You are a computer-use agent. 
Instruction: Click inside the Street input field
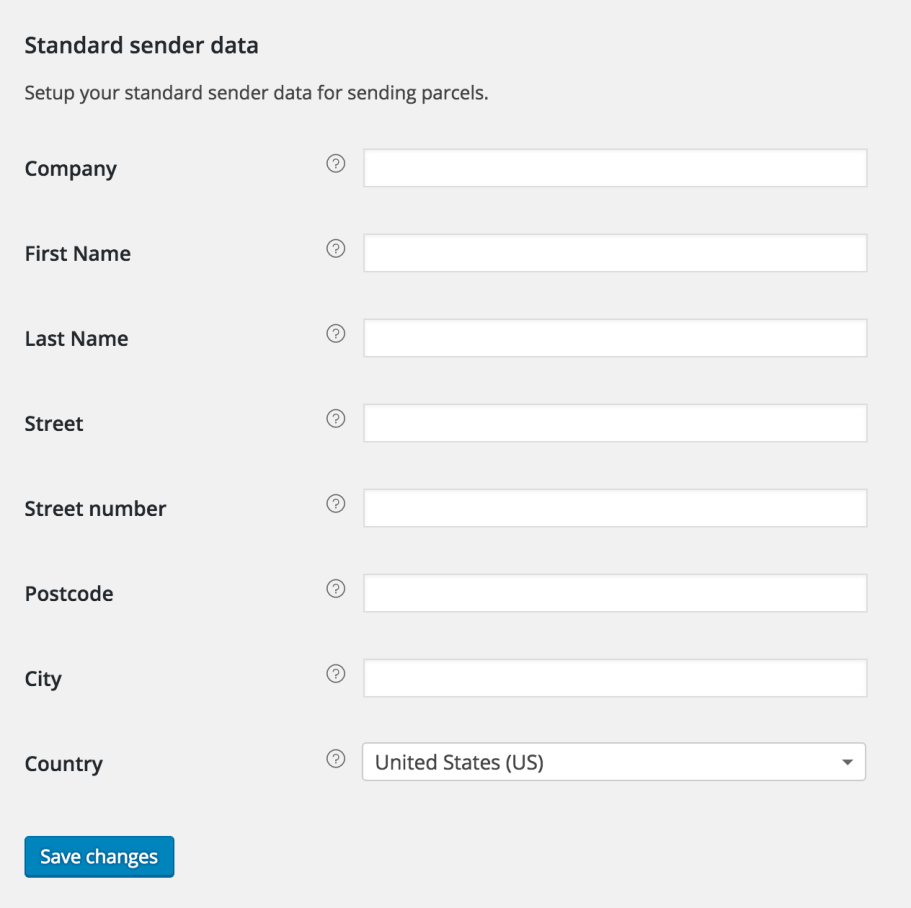pos(614,422)
